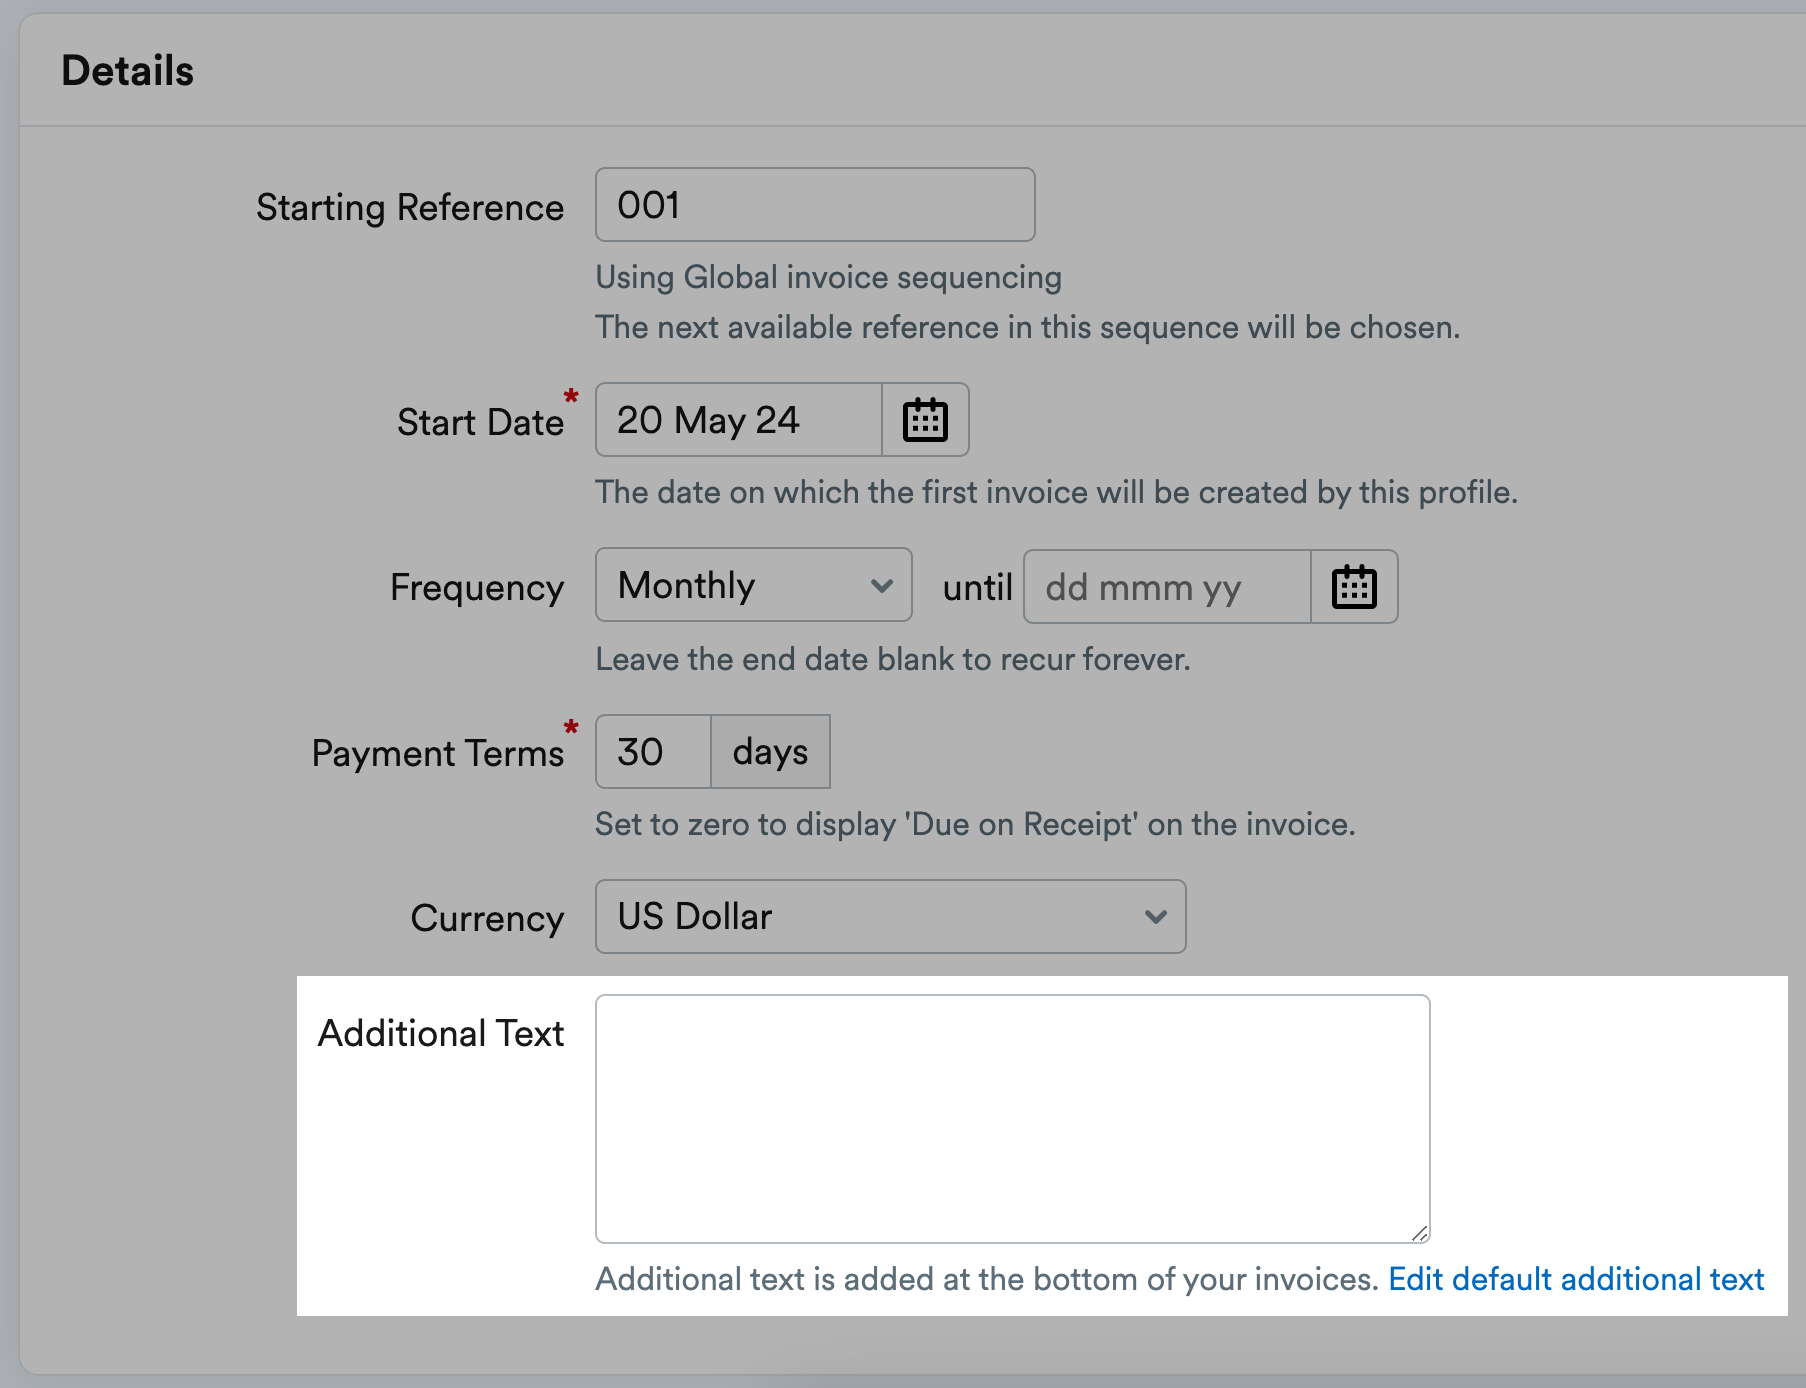Click the Payment Terms label
Image resolution: width=1806 pixels, height=1388 pixels.
tap(438, 753)
